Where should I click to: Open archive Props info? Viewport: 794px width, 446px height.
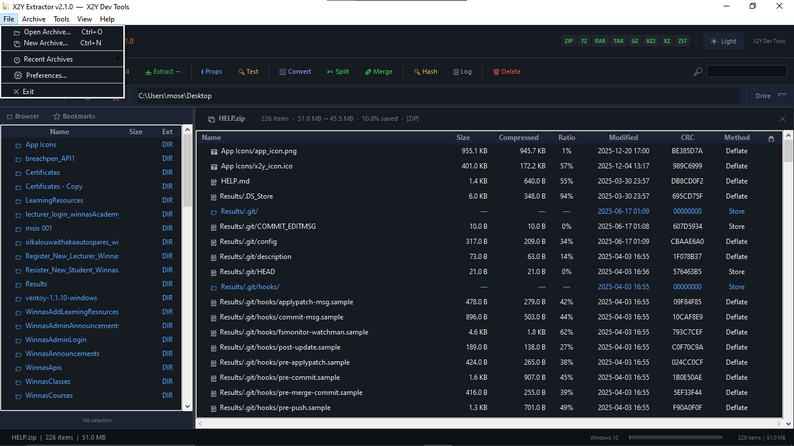pos(212,72)
